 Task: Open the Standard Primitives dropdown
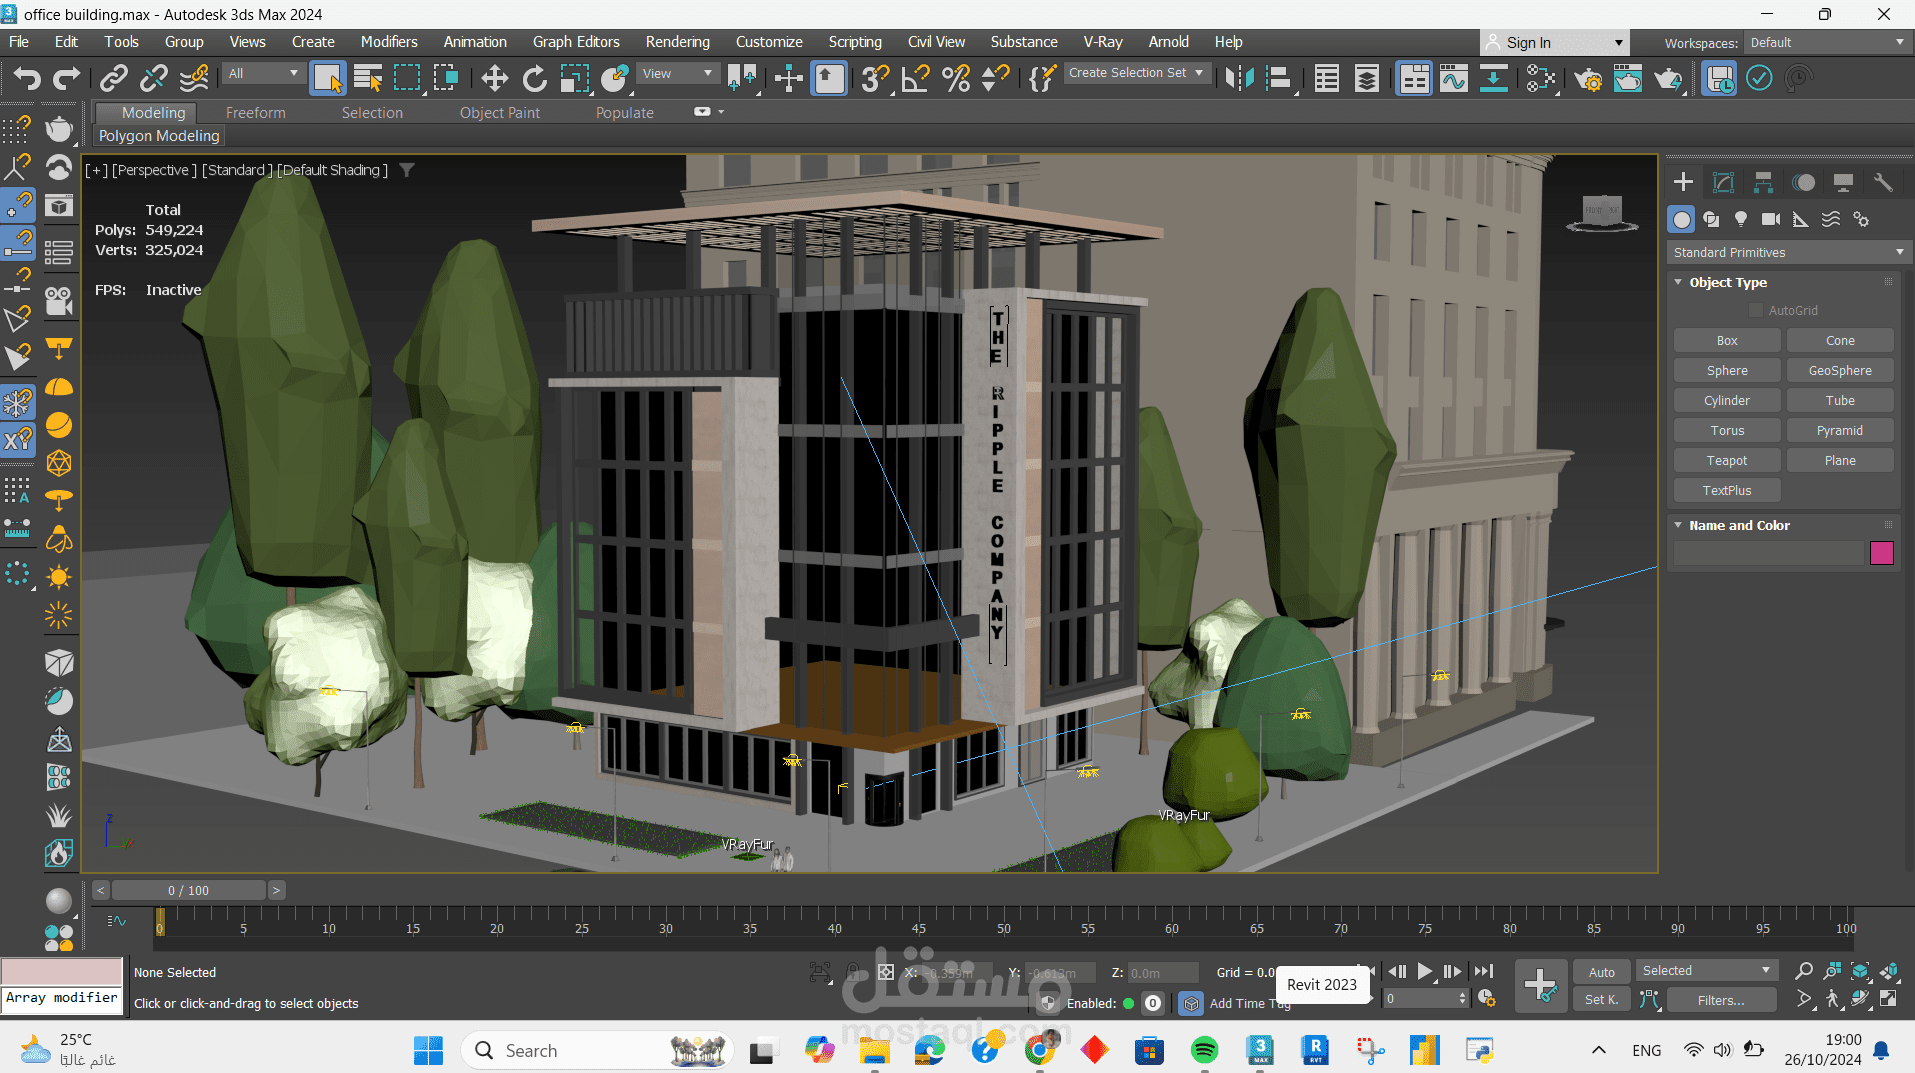coord(1787,252)
